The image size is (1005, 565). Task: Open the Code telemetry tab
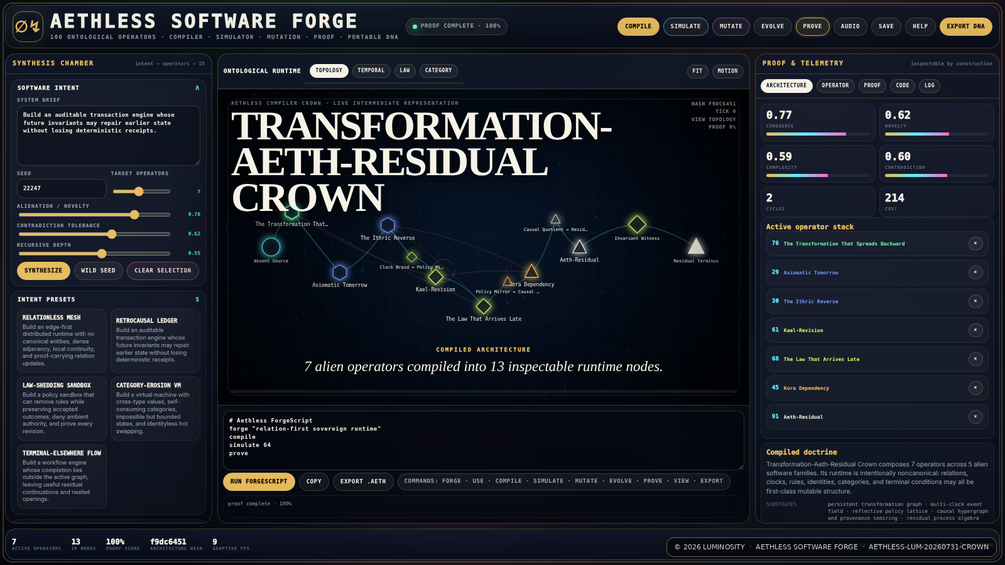point(902,85)
